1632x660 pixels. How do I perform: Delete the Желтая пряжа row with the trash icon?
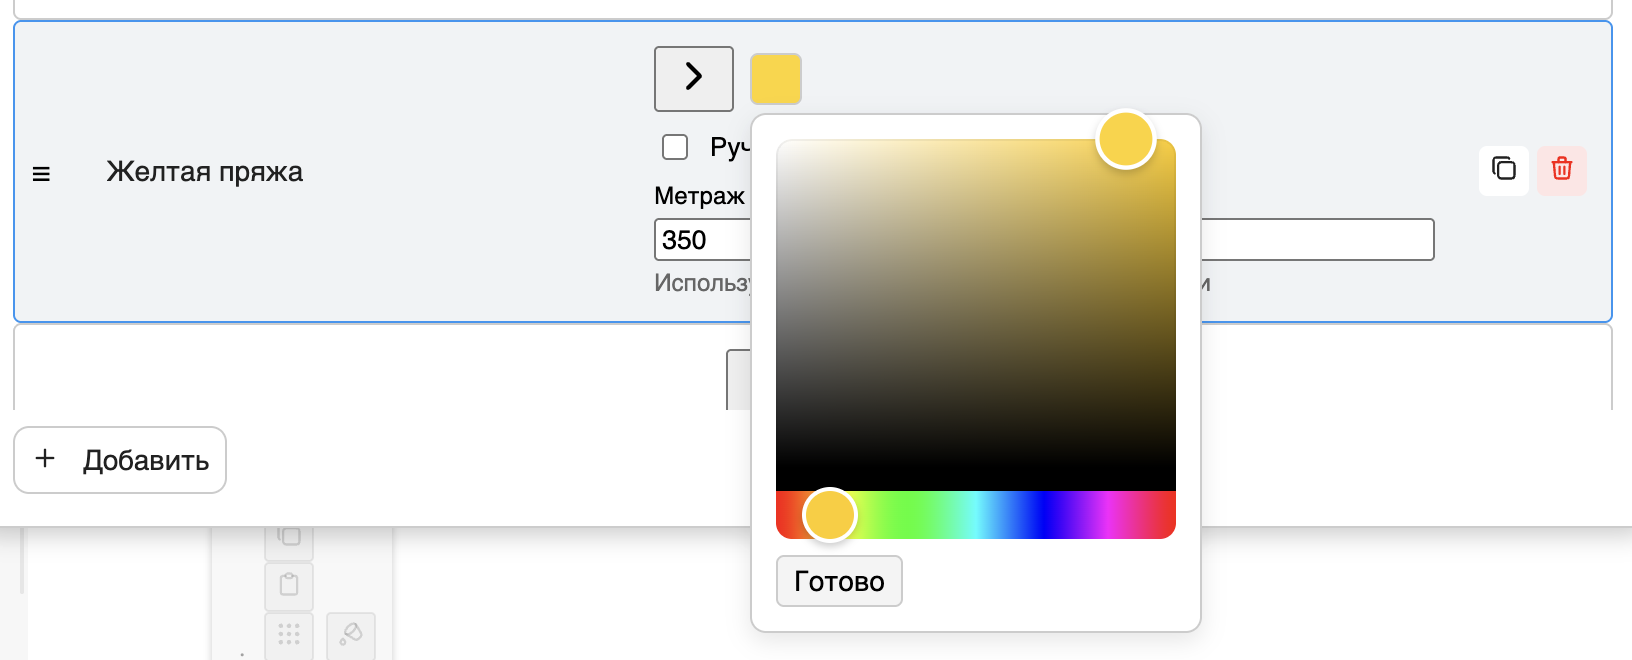[1561, 169]
